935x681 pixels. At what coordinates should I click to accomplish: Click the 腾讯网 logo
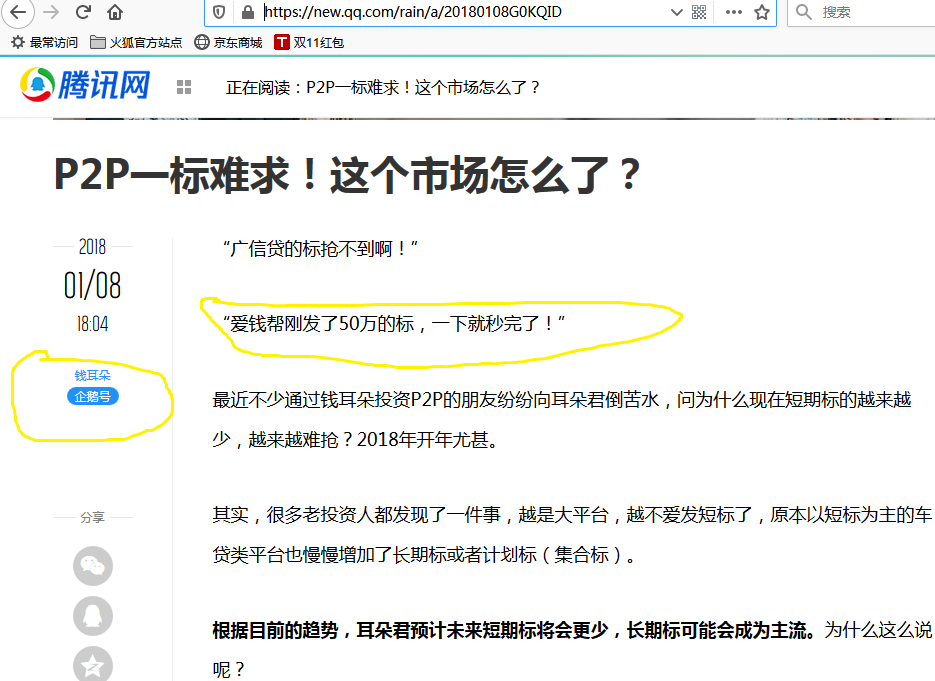click(x=85, y=85)
